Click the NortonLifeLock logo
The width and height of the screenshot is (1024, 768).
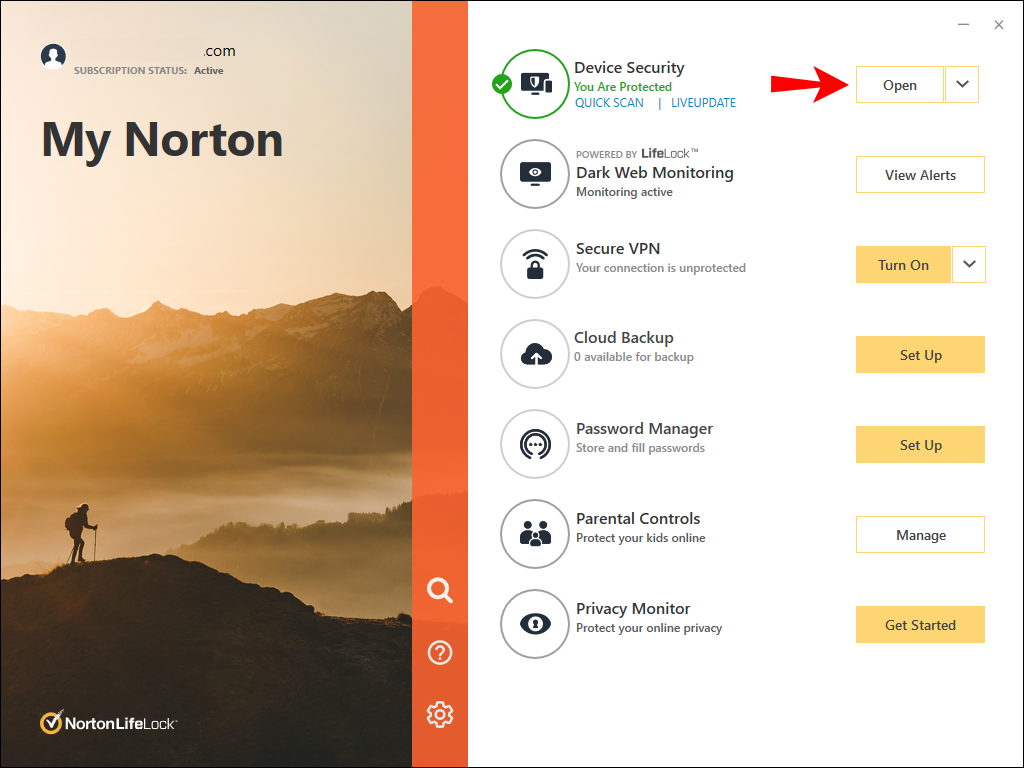[x=108, y=723]
